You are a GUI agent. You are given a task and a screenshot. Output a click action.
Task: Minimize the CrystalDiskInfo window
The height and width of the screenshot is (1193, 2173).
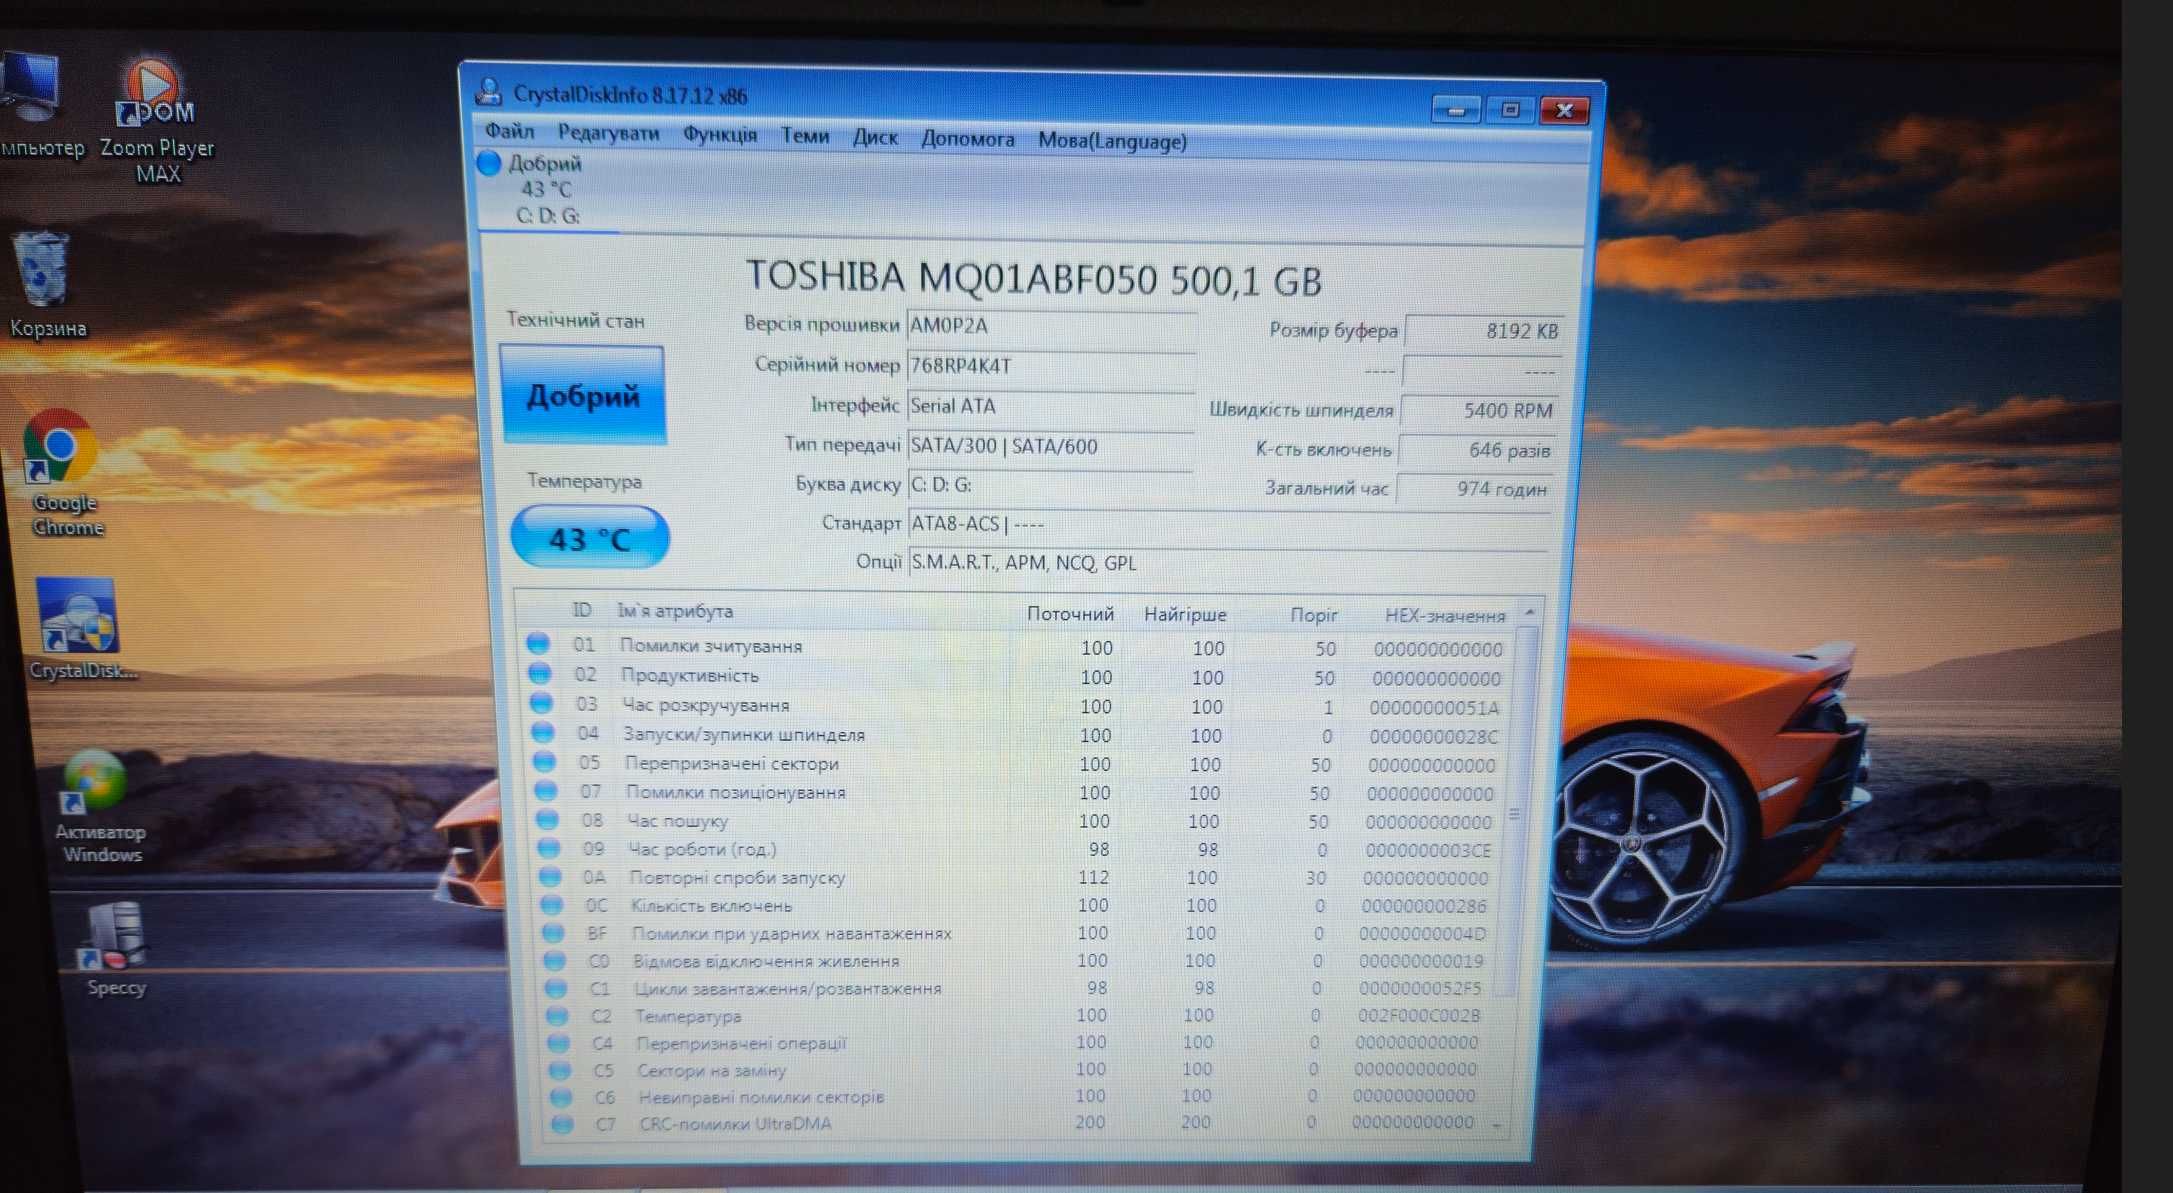[x=1456, y=109]
